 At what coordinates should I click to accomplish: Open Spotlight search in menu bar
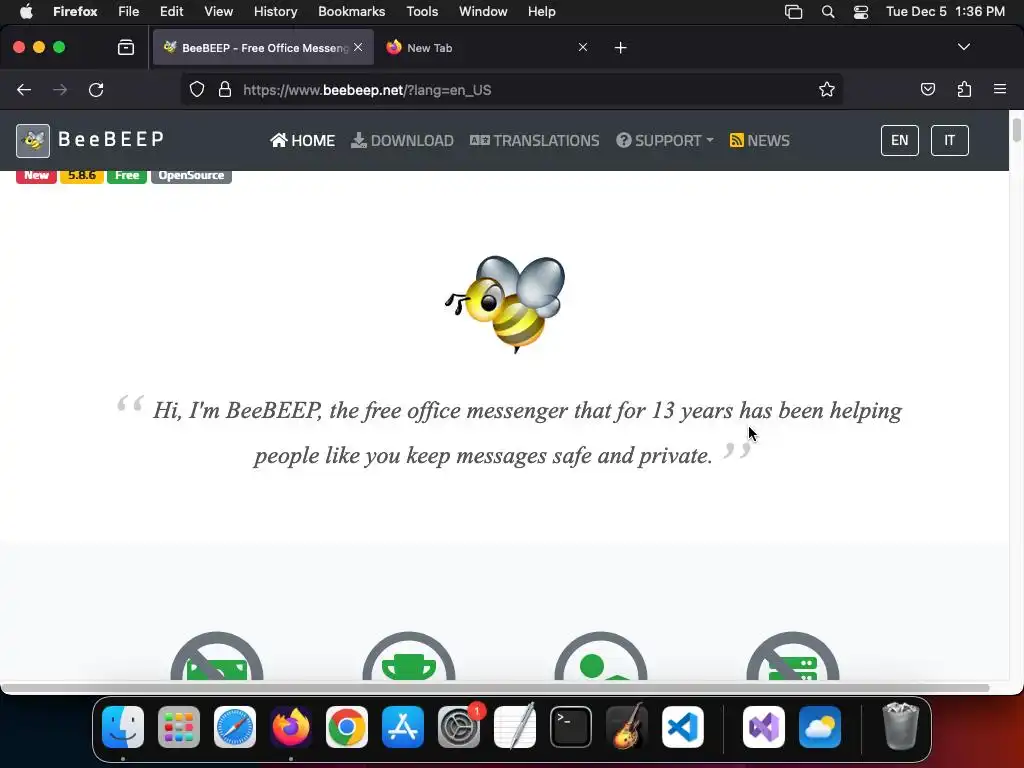[x=827, y=11]
